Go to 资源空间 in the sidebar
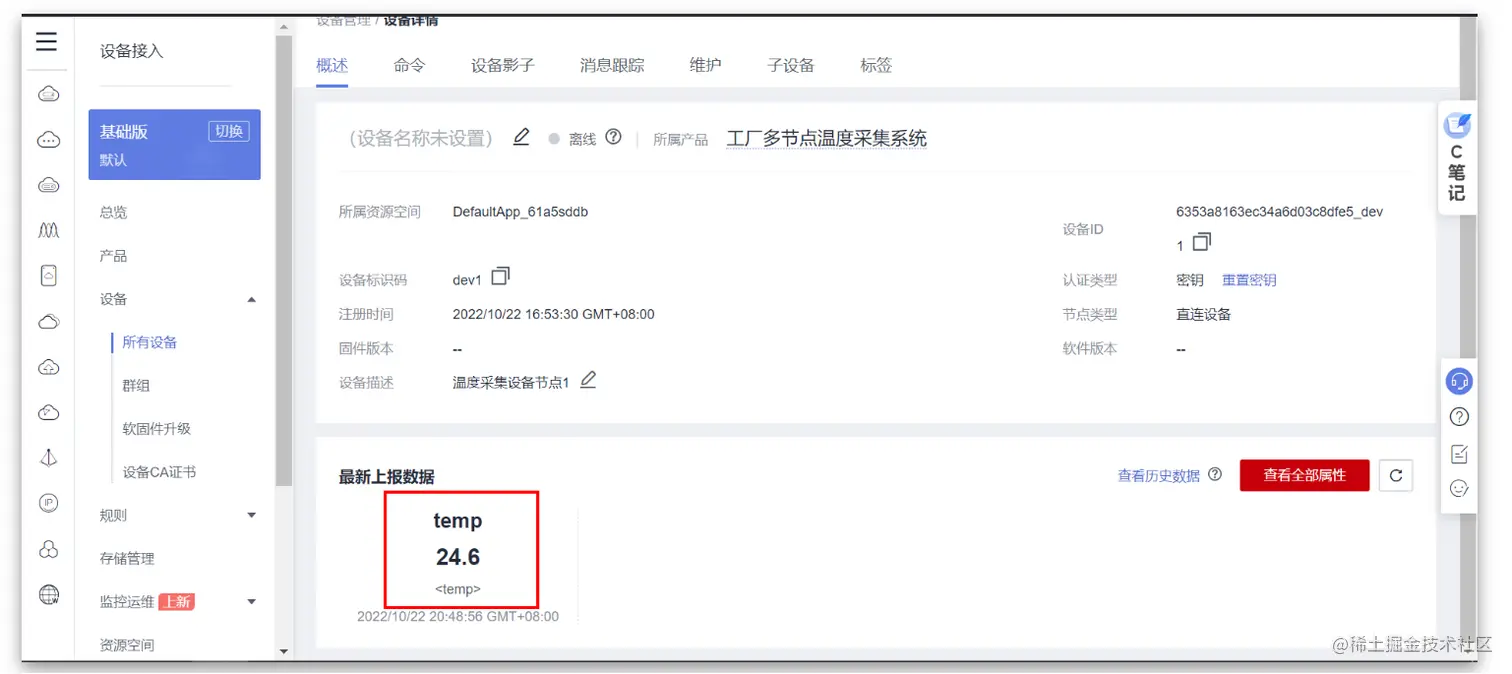The height and width of the screenshot is (674, 1512). pos(127,645)
